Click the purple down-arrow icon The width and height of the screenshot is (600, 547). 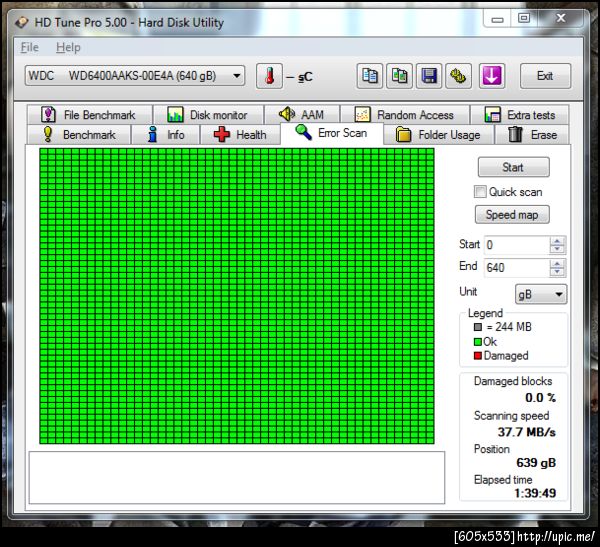point(492,76)
